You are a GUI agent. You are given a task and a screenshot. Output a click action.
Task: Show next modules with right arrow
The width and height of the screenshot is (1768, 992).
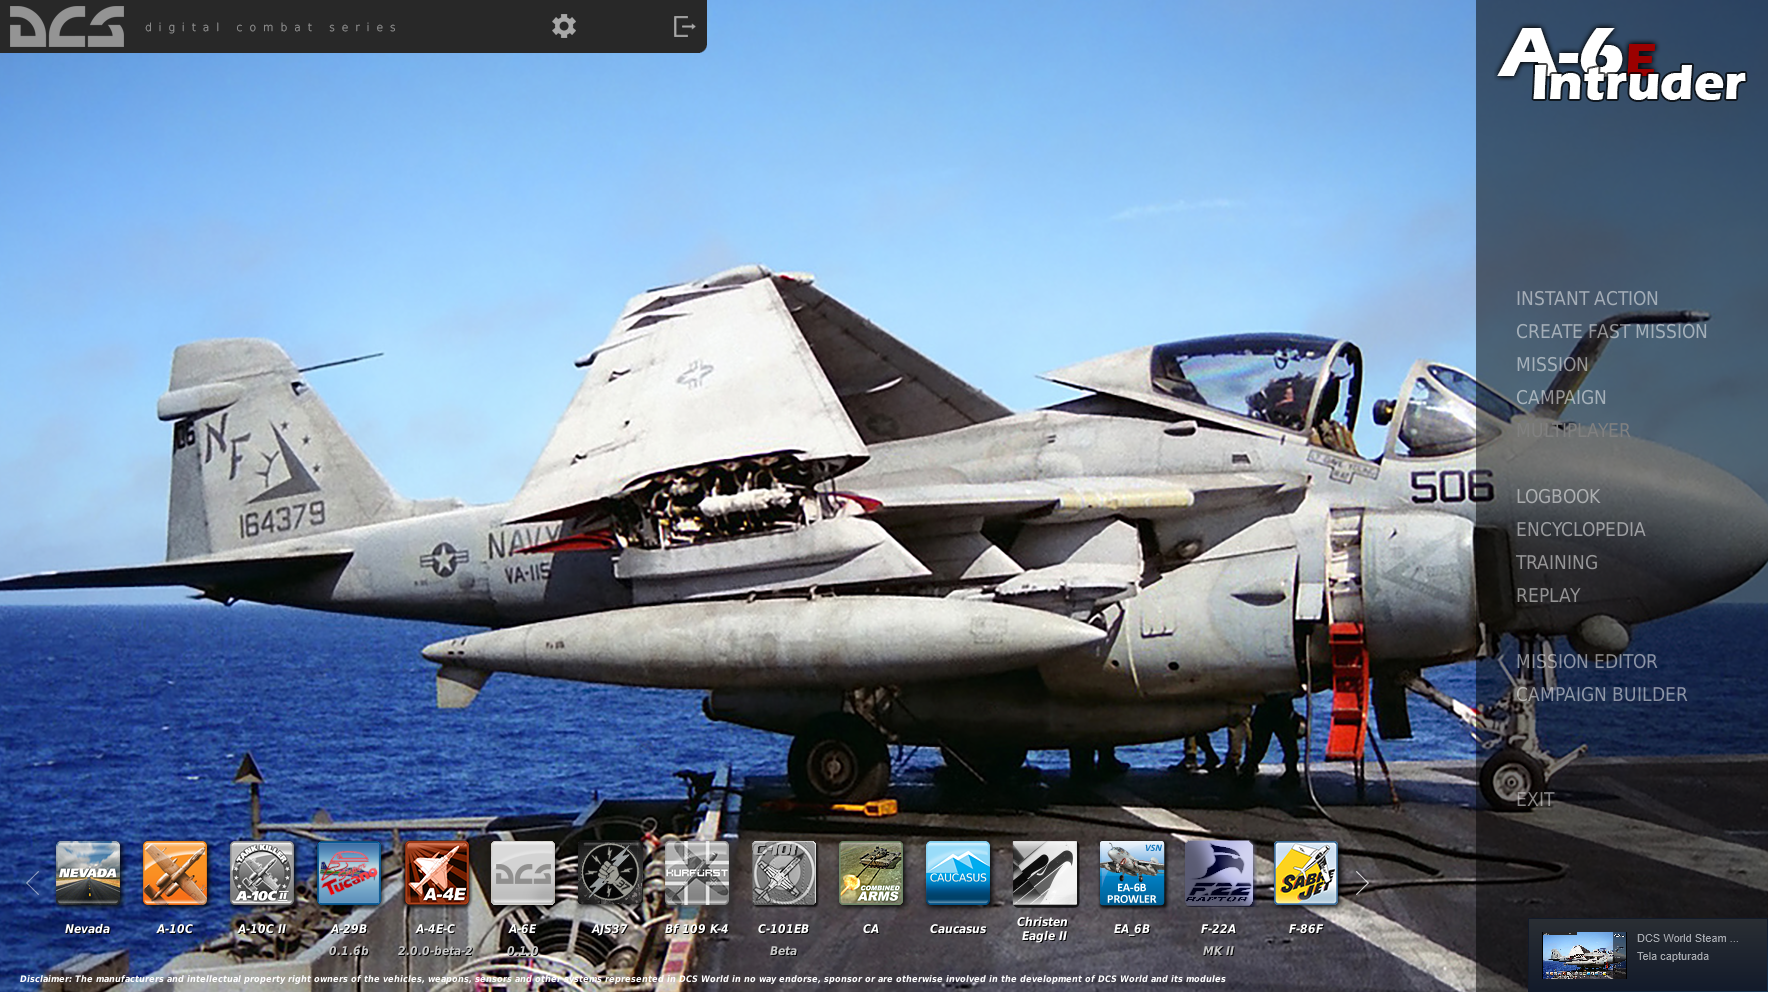click(x=1361, y=882)
